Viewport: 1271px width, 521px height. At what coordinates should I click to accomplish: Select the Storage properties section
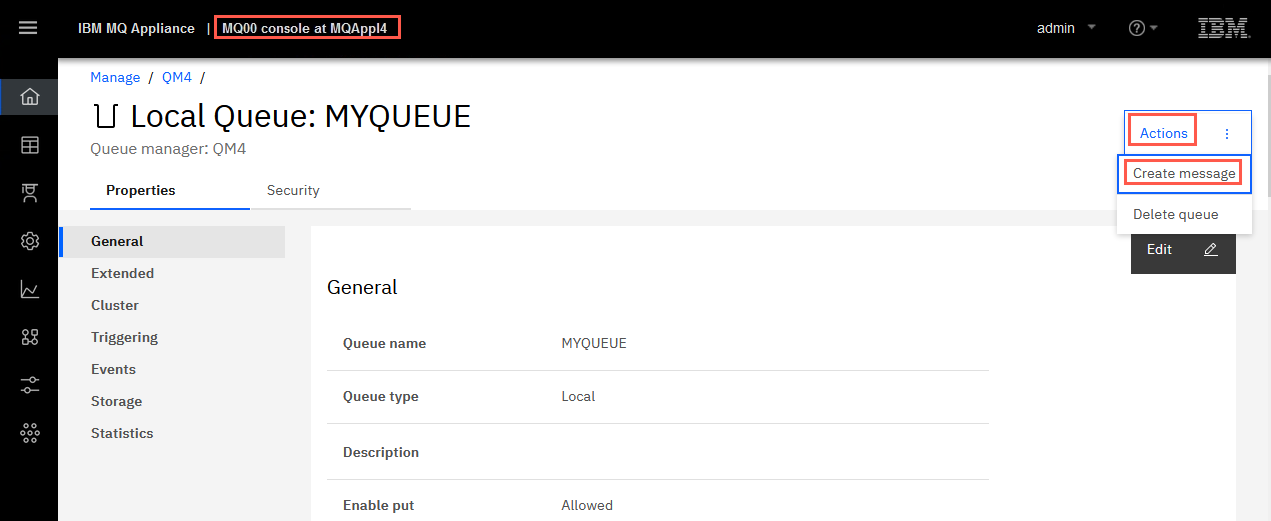pos(173,401)
